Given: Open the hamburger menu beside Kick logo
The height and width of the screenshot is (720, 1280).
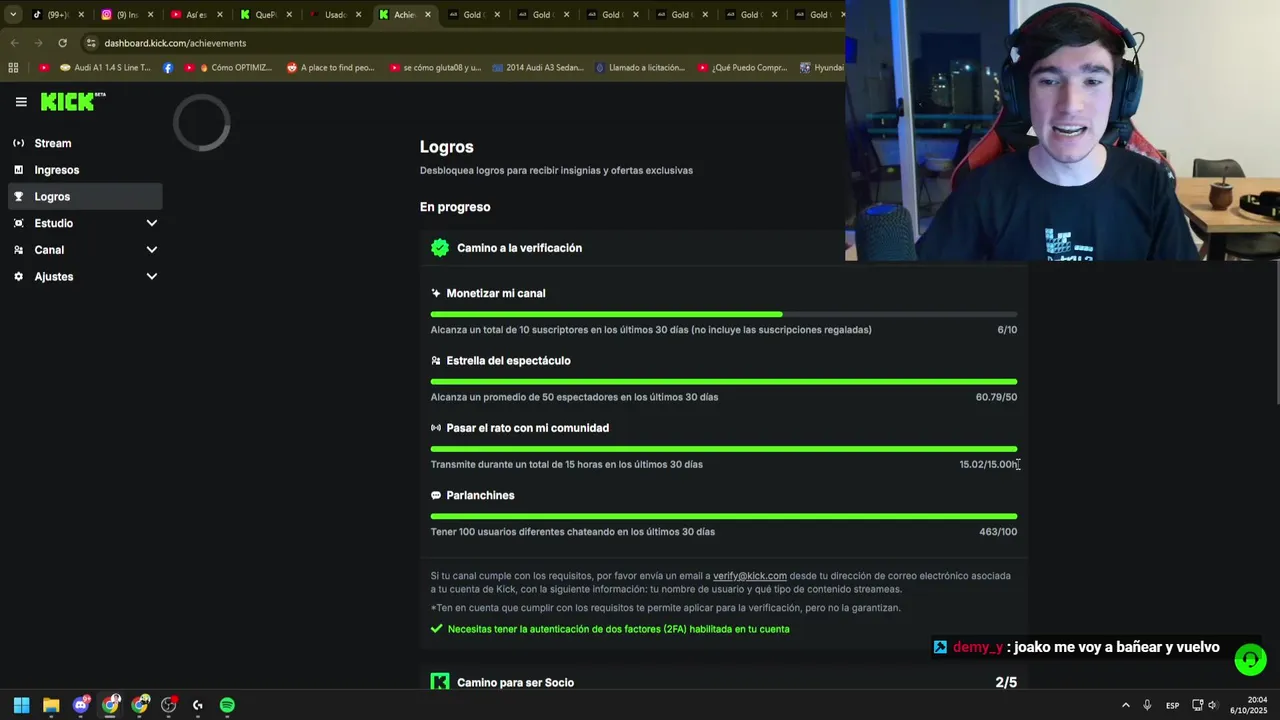Looking at the screenshot, I should pos(21,101).
